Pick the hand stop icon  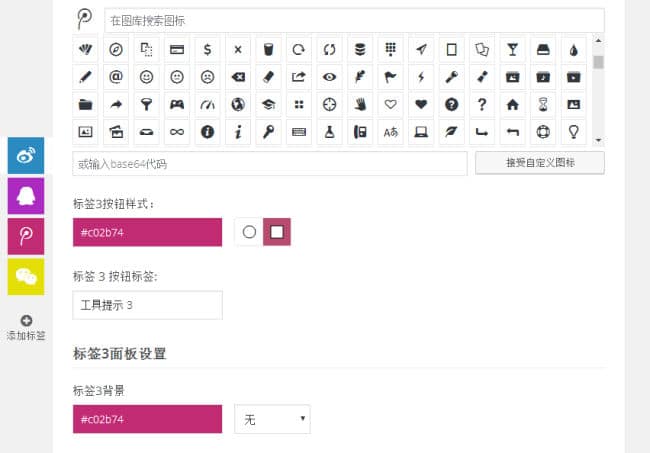click(360, 104)
